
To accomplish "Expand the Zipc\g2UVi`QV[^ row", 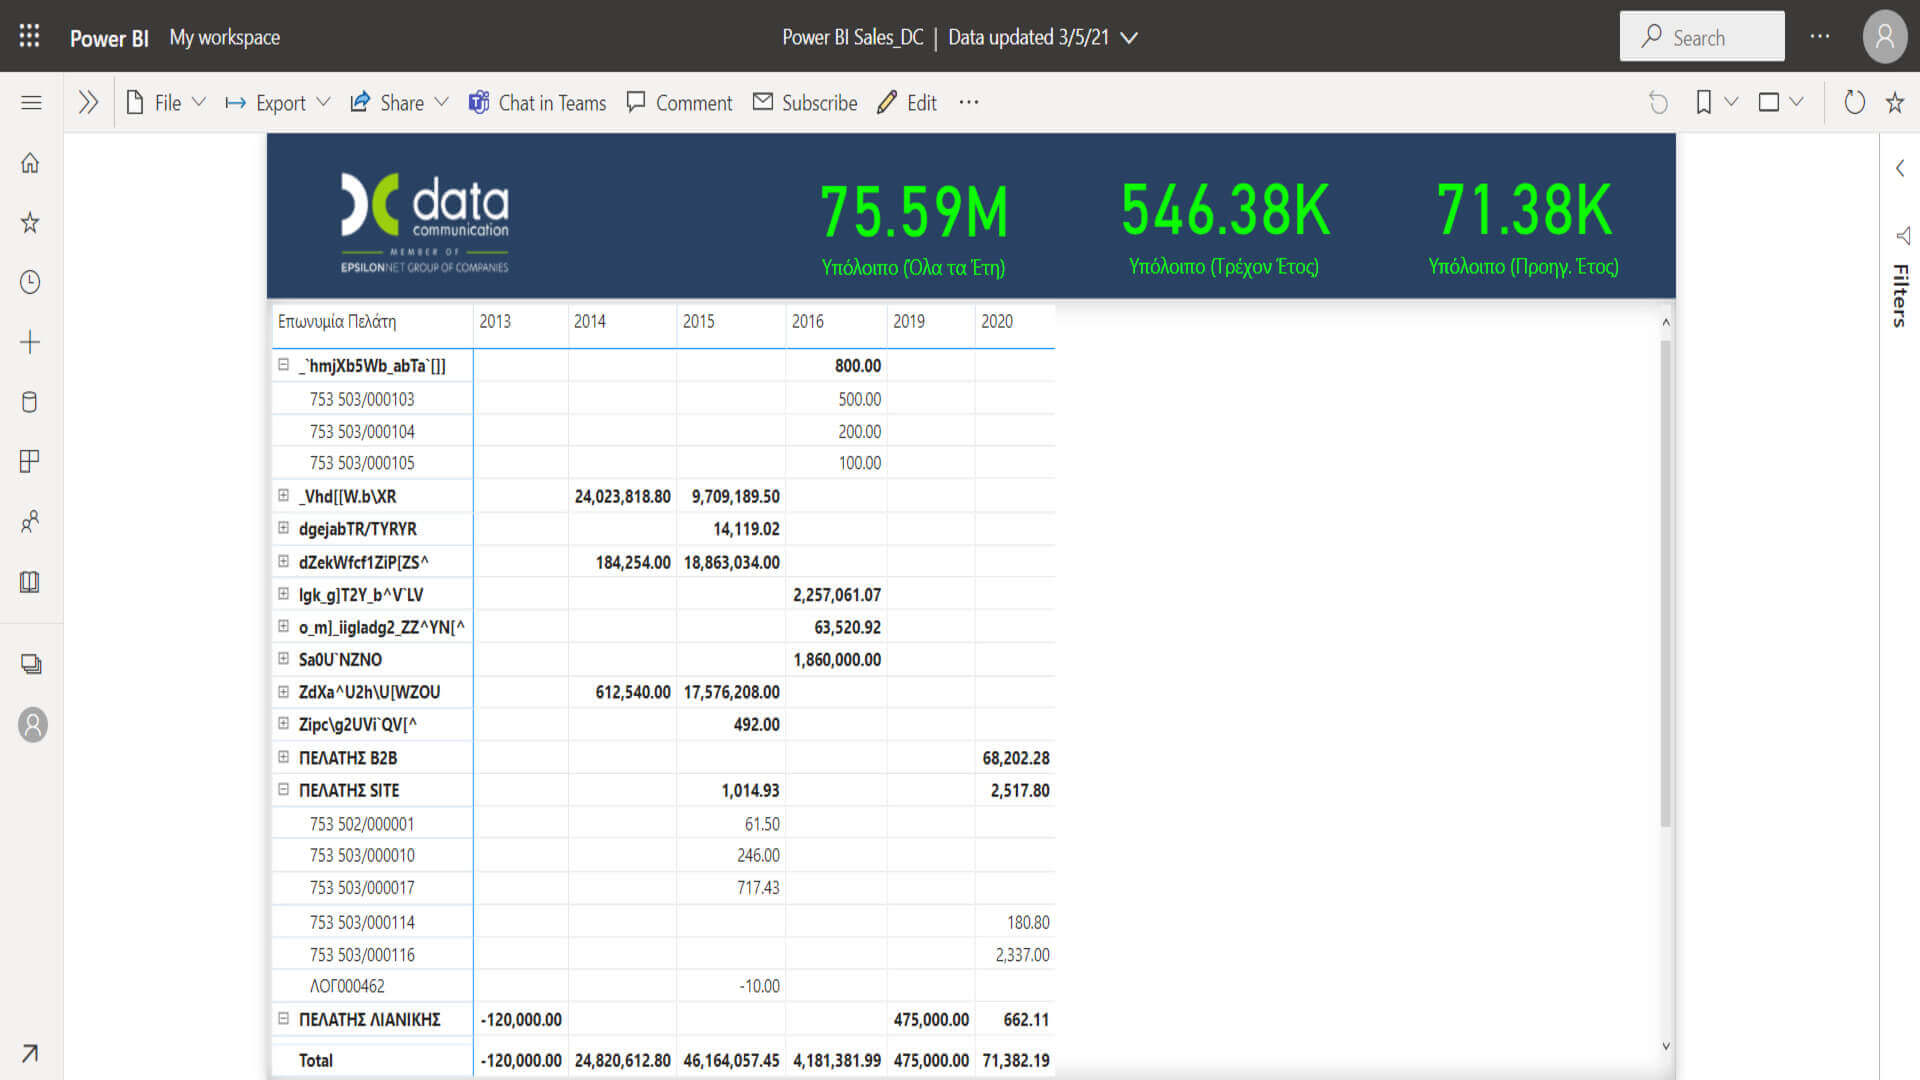I will (x=283, y=723).
